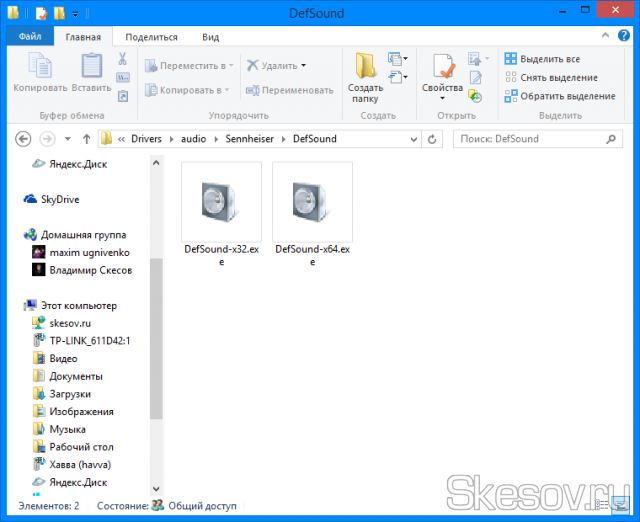Refresh the folder view in address bar

tap(432, 139)
